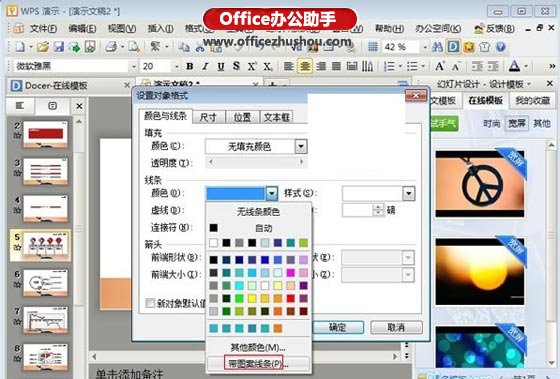Click the line weight 磅 spinner
Viewport: 560px width, 379px height.
click(378, 210)
